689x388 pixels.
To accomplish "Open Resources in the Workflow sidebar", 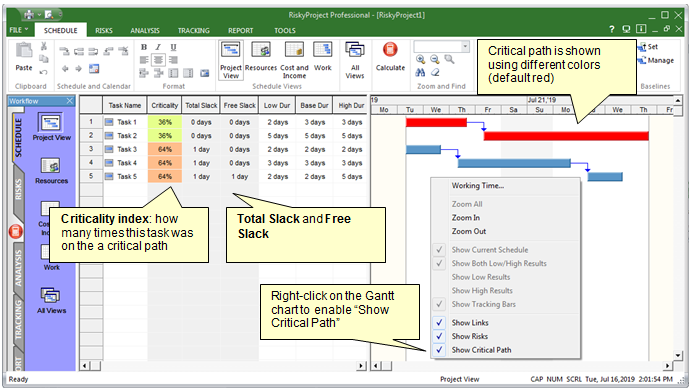I will click(51, 171).
